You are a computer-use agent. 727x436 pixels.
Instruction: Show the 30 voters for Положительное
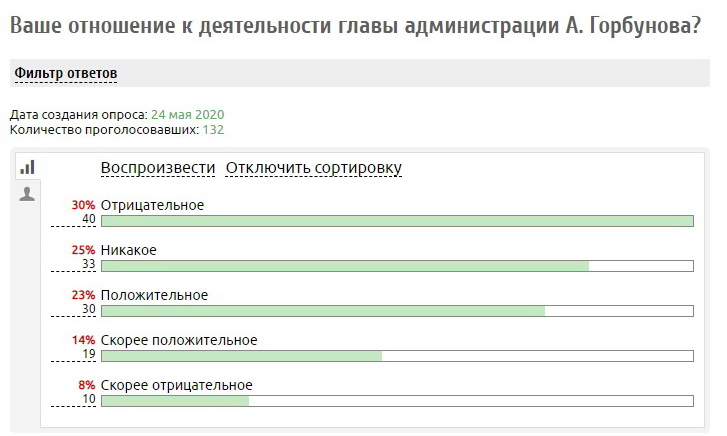click(88, 310)
